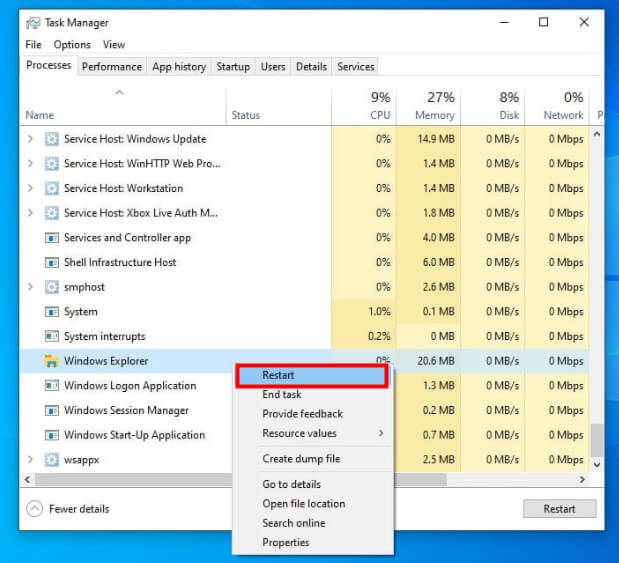The image size is (619, 563).
Task: Choose Properties in the context menu
Action: [x=312, y=542]
